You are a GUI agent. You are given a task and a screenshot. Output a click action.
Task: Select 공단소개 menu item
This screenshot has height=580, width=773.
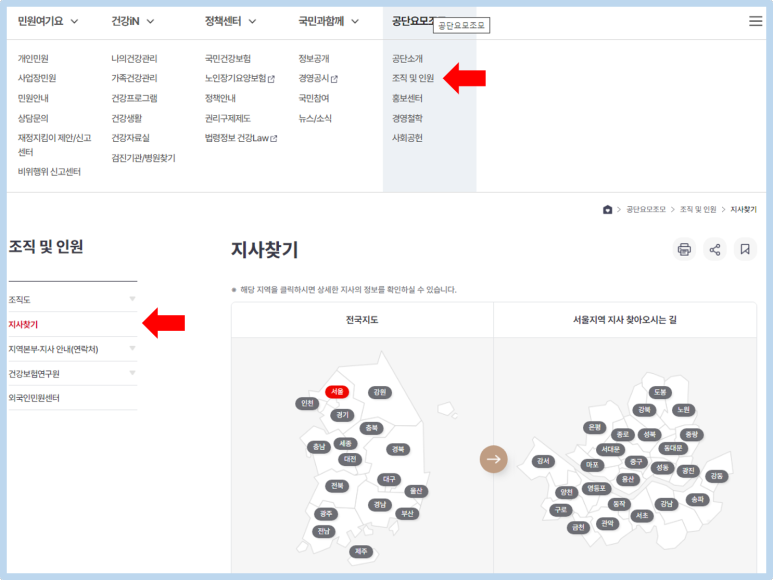[x=407, y=59]
